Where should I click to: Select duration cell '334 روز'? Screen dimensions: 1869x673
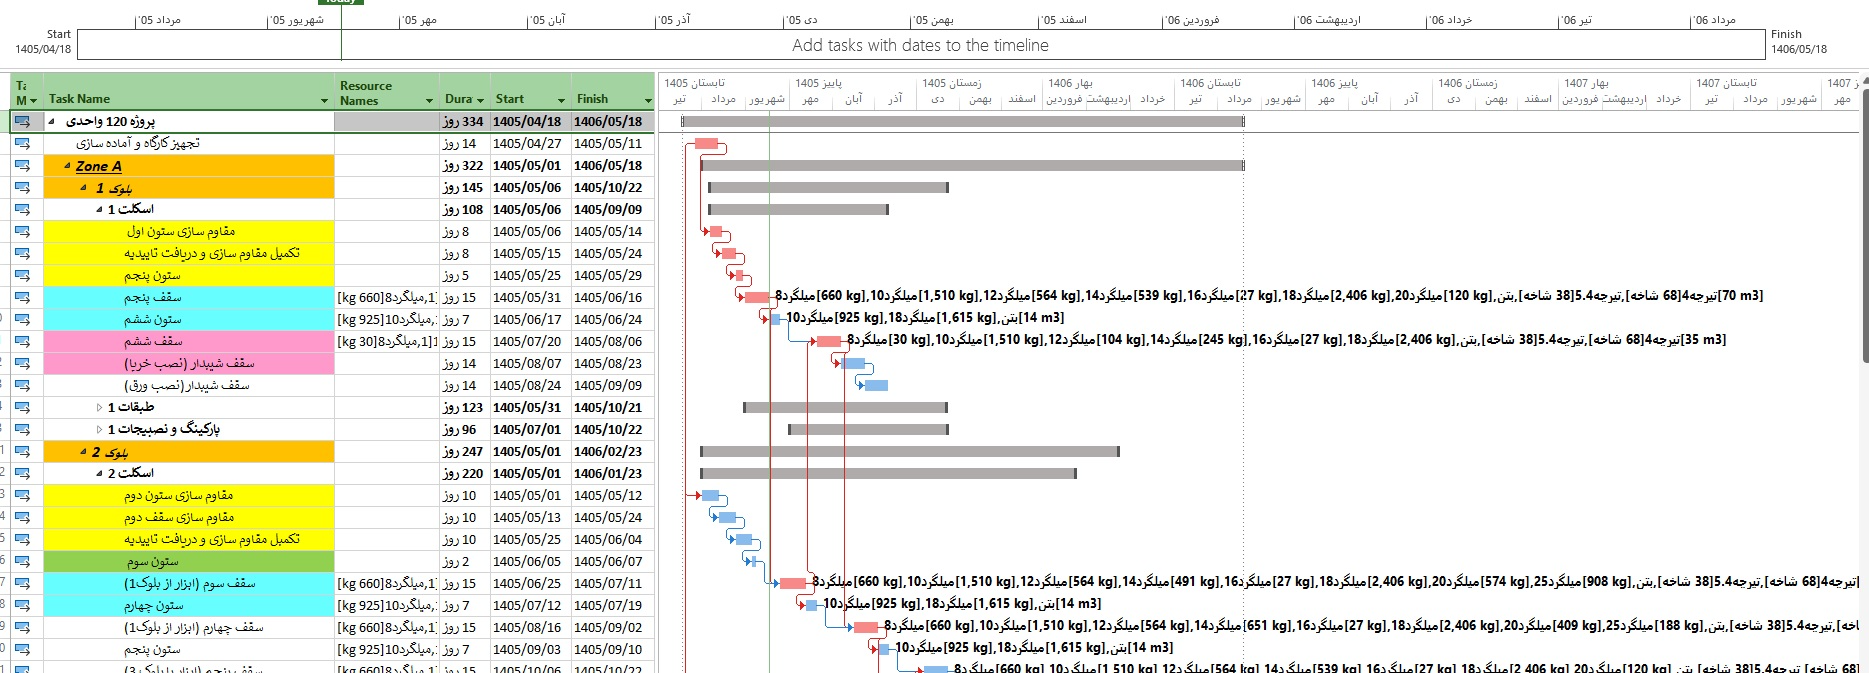pyautogui.click(x=464, y=121)
